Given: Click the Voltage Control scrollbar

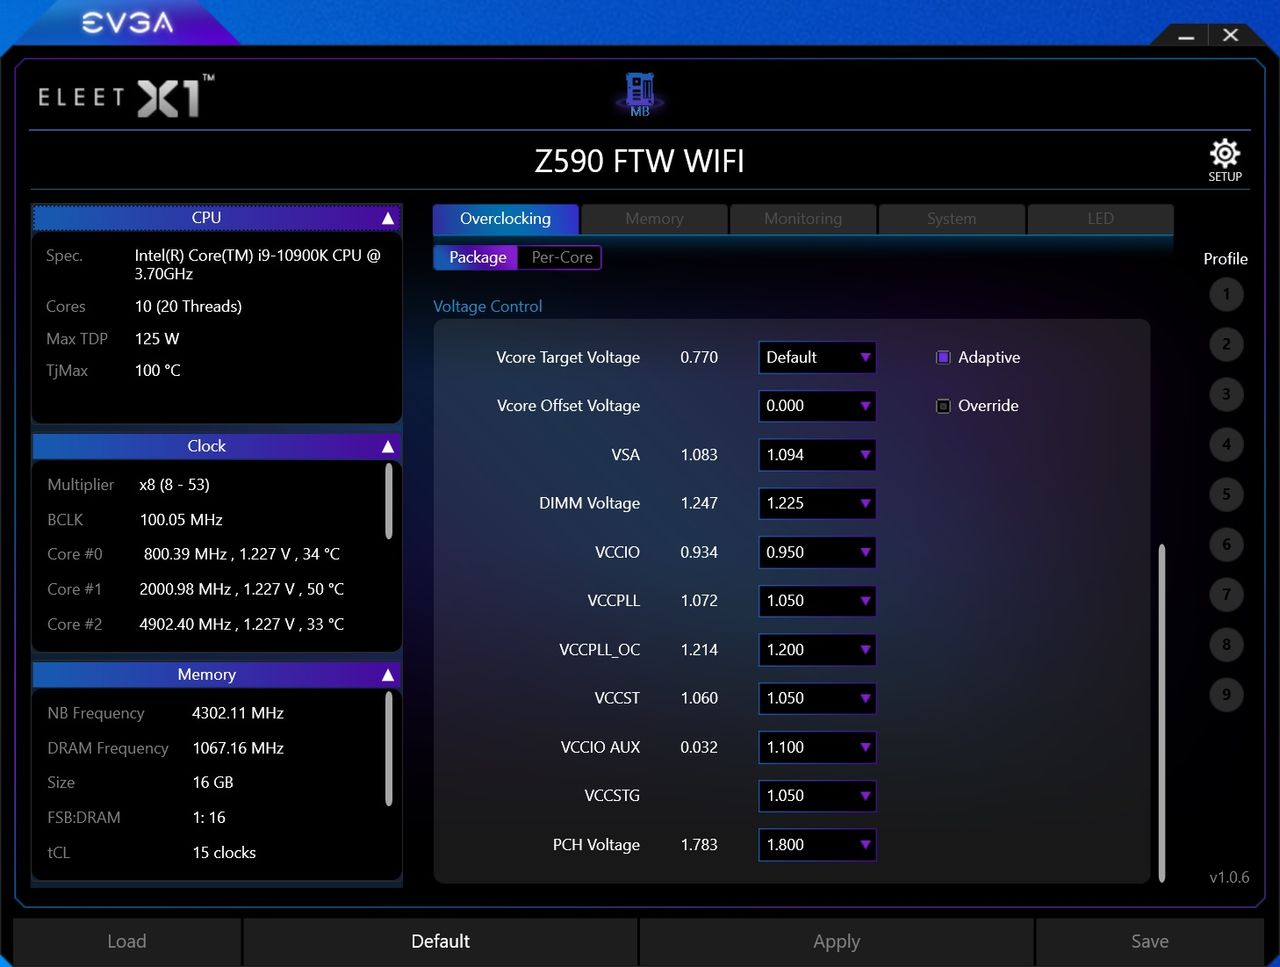Looking at the screenshot, I should coord(1162,713).
